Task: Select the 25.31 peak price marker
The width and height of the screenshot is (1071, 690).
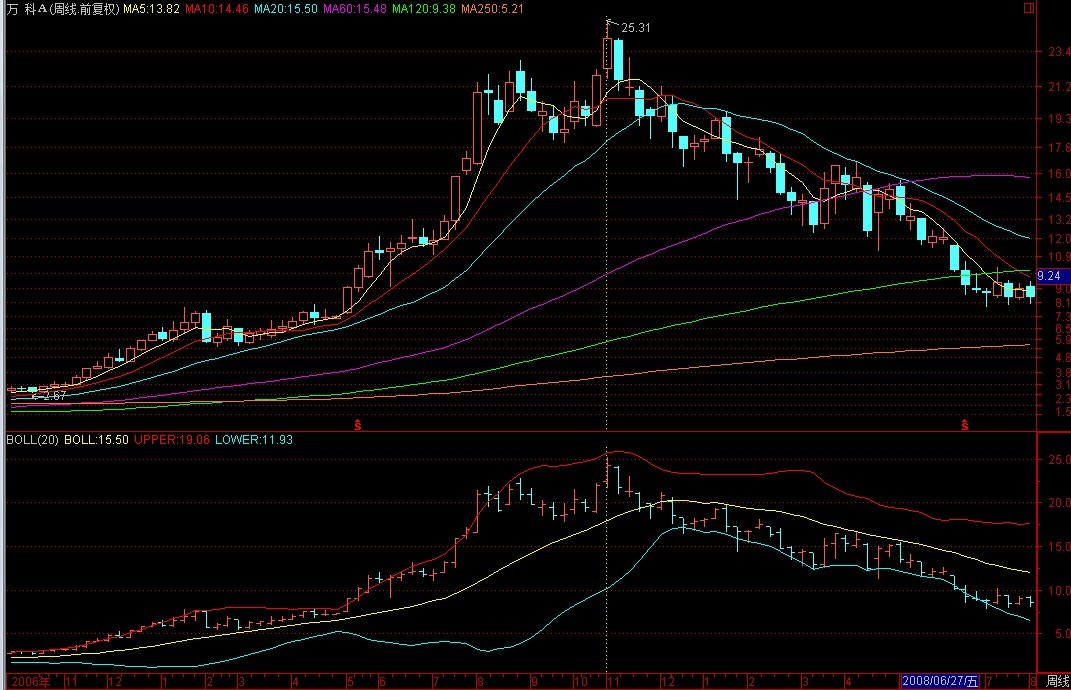Action: (635, 28)
